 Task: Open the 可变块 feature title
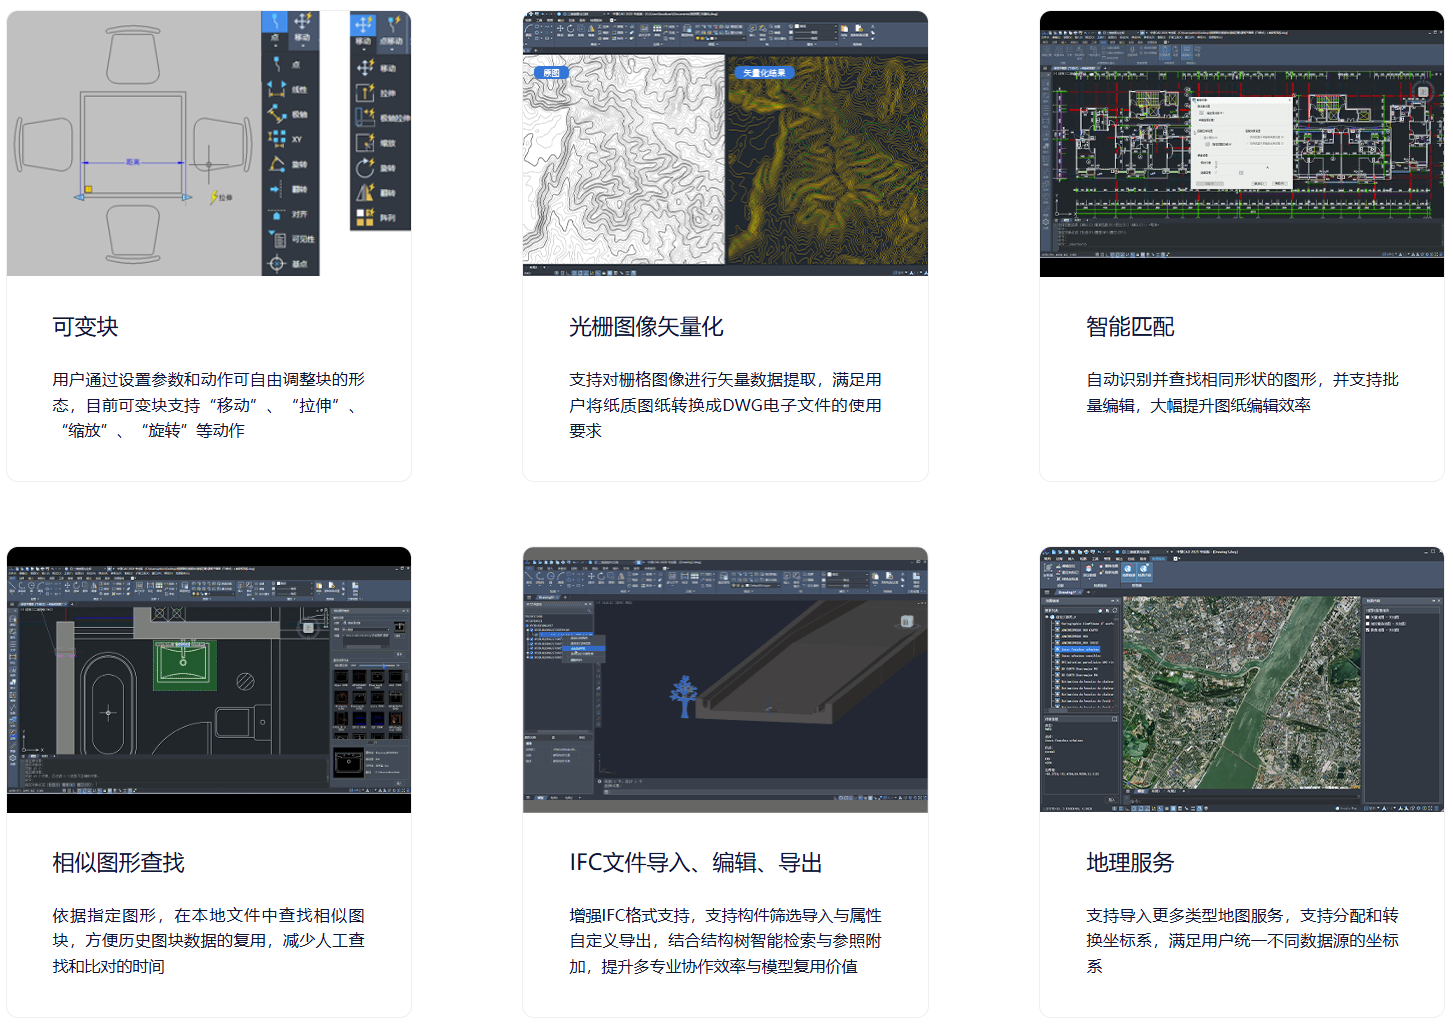click(85, 327)
